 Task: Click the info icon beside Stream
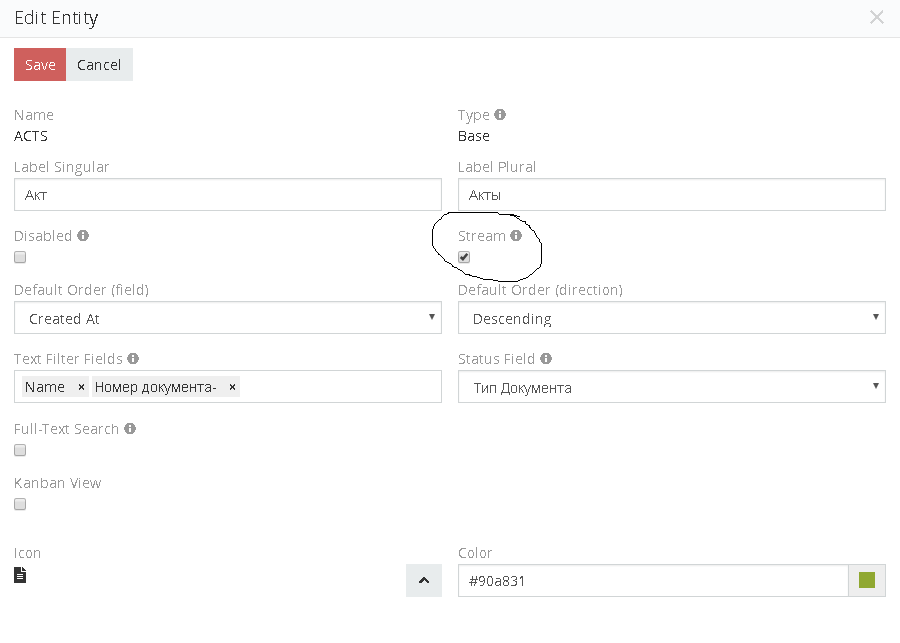[x=516, y=236]
